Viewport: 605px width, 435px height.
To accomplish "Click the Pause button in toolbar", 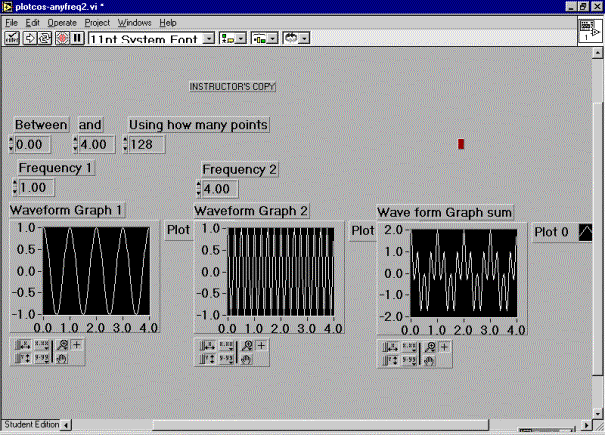I will [x=77, y=38].
